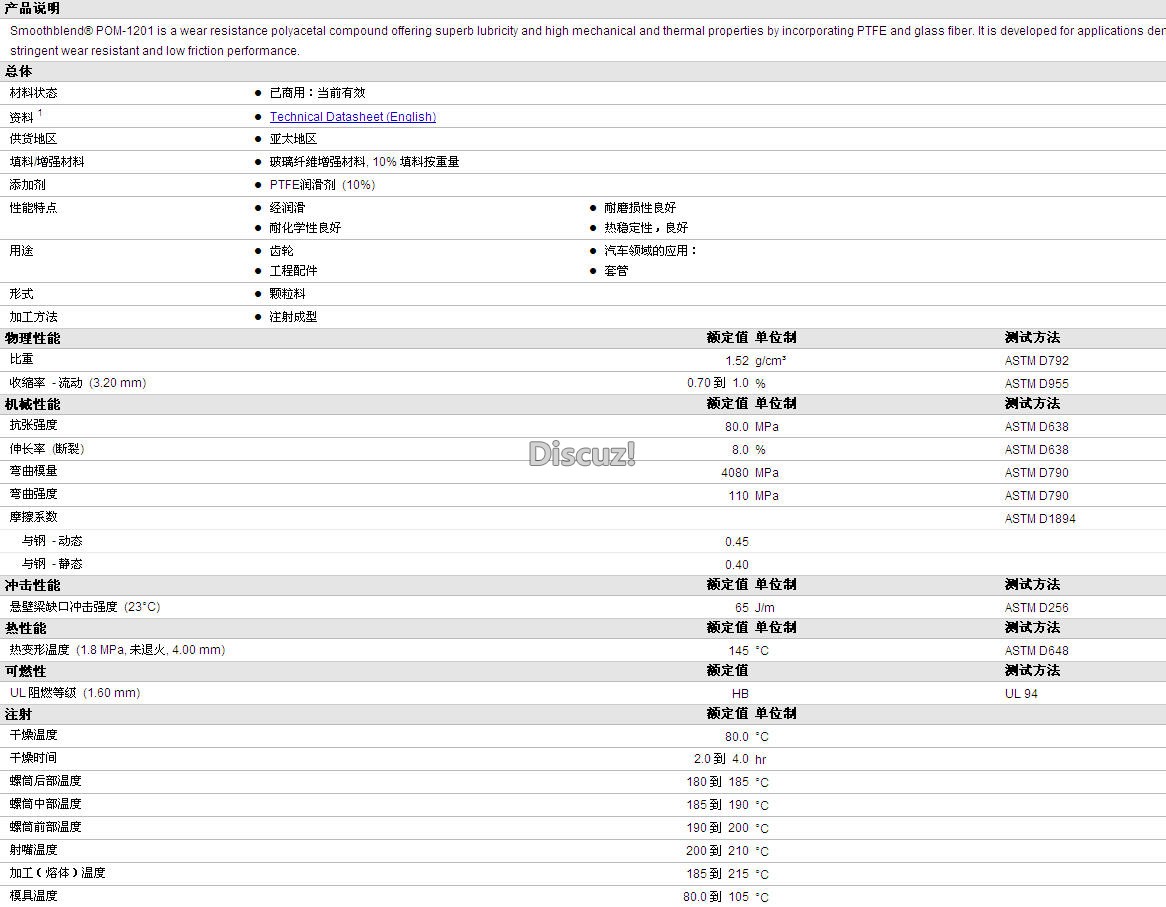Click the 产品说明 section heading
The height and width of the screenshot is (907, 1166).
[32, 8]
